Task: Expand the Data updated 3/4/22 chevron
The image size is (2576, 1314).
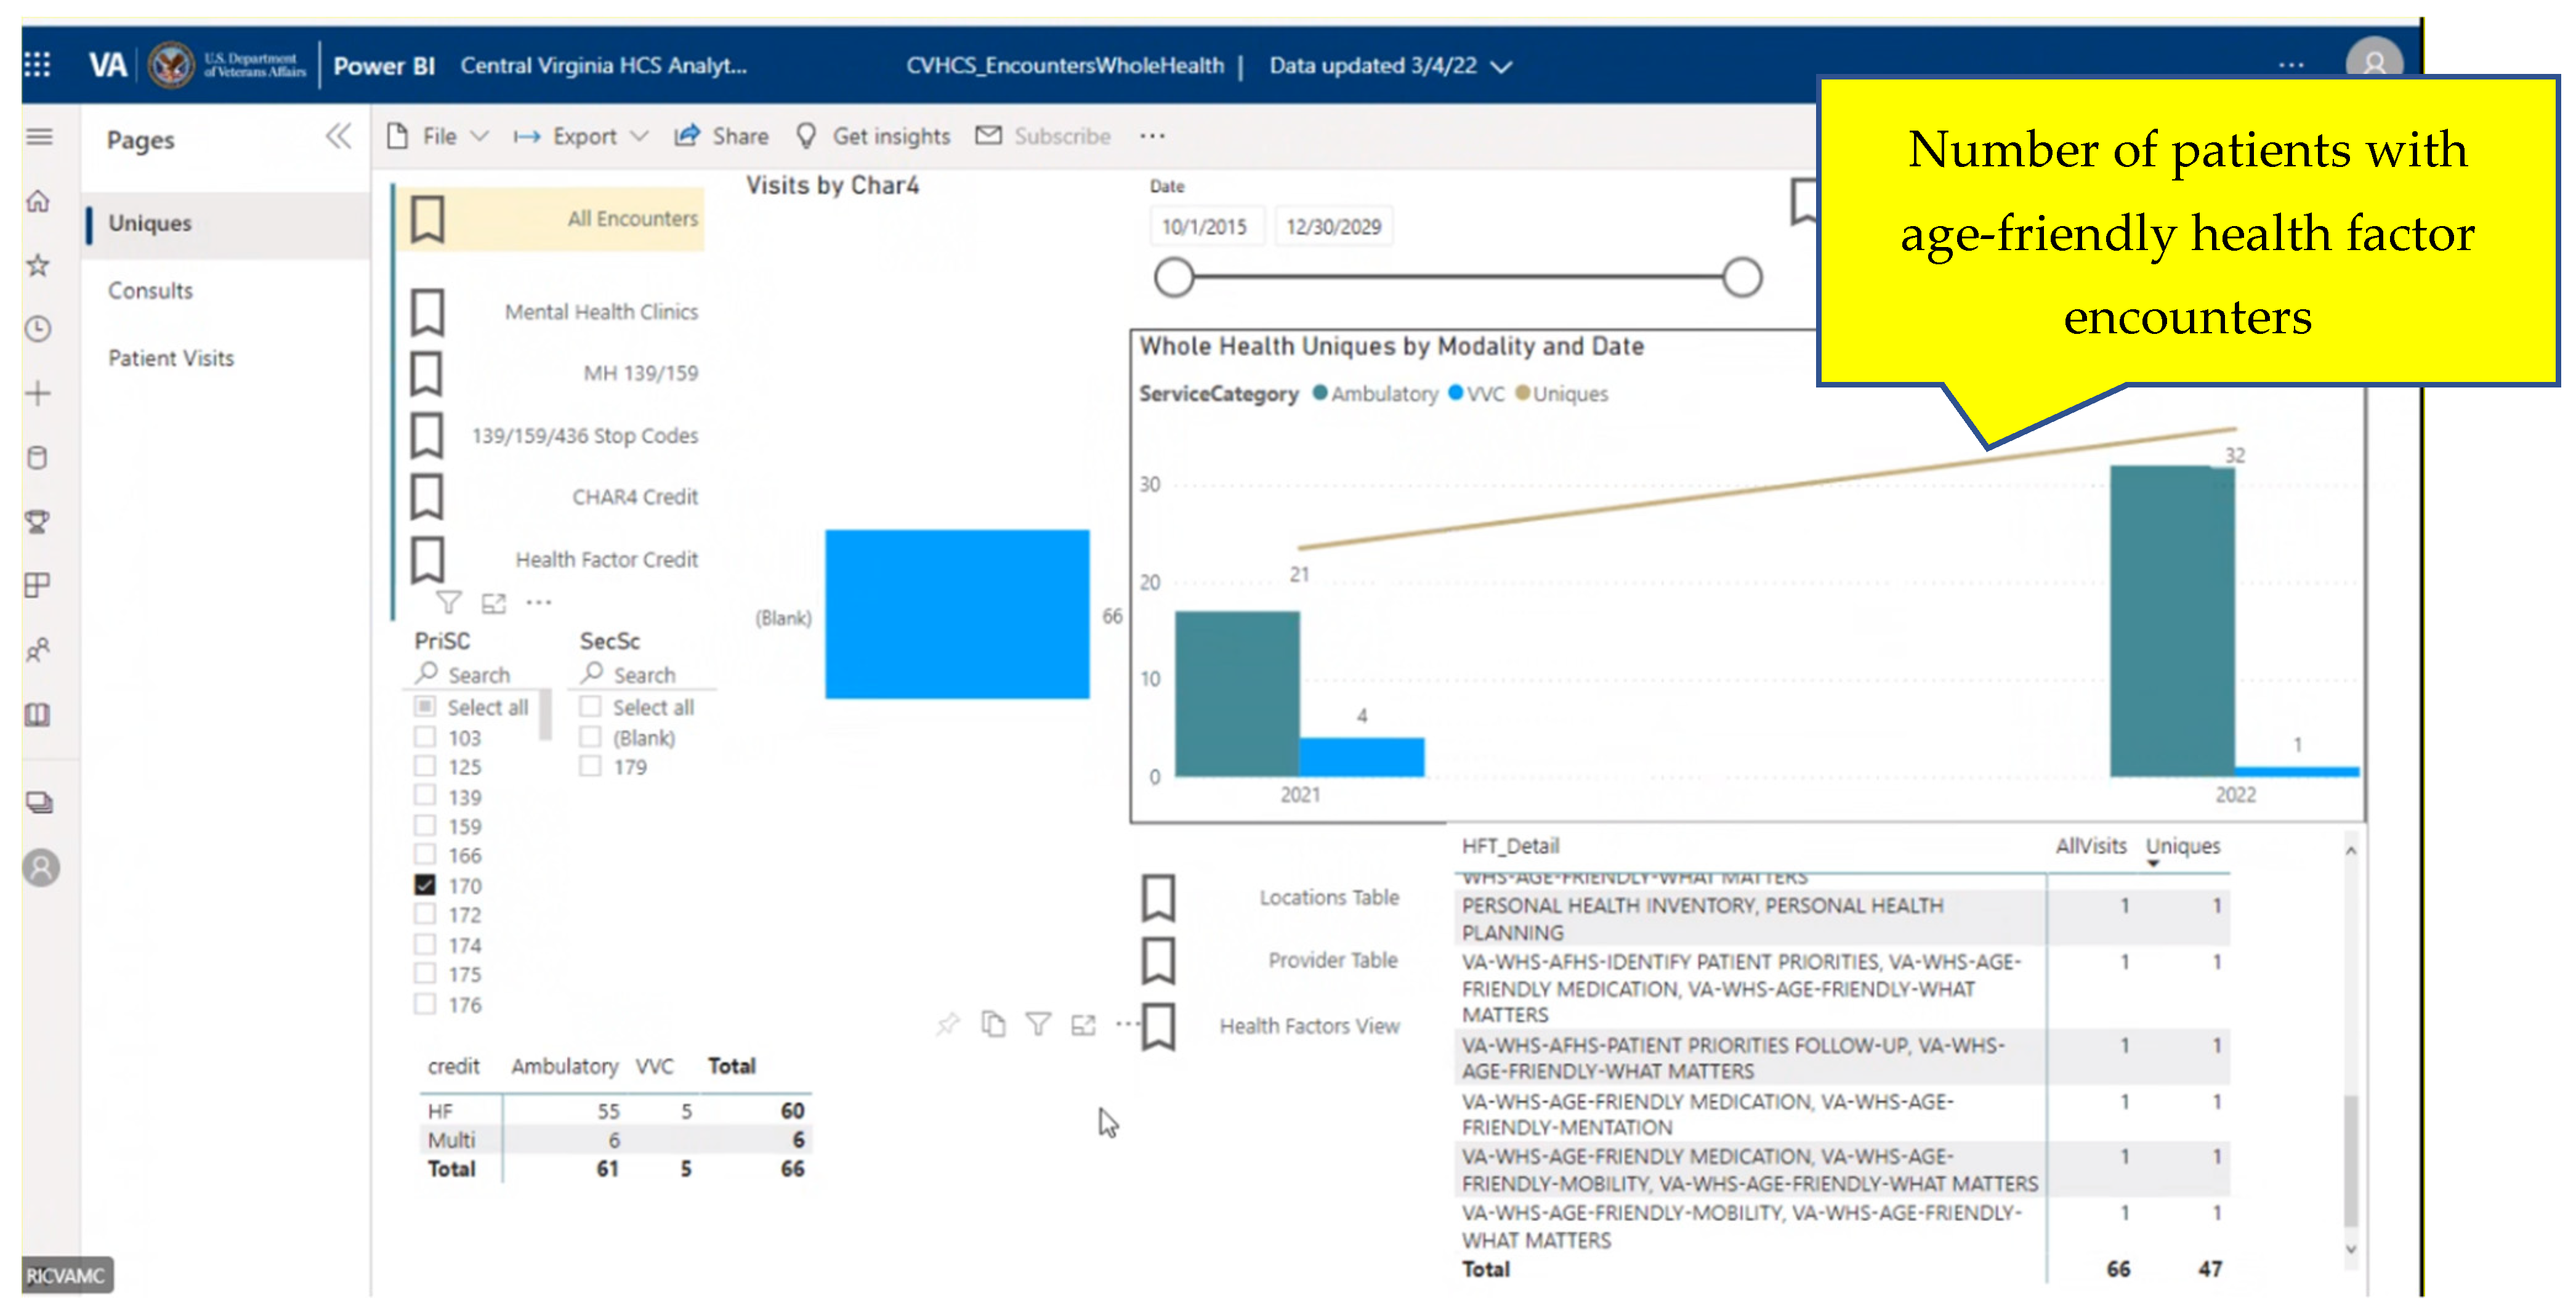Action: coord(1500,67)
